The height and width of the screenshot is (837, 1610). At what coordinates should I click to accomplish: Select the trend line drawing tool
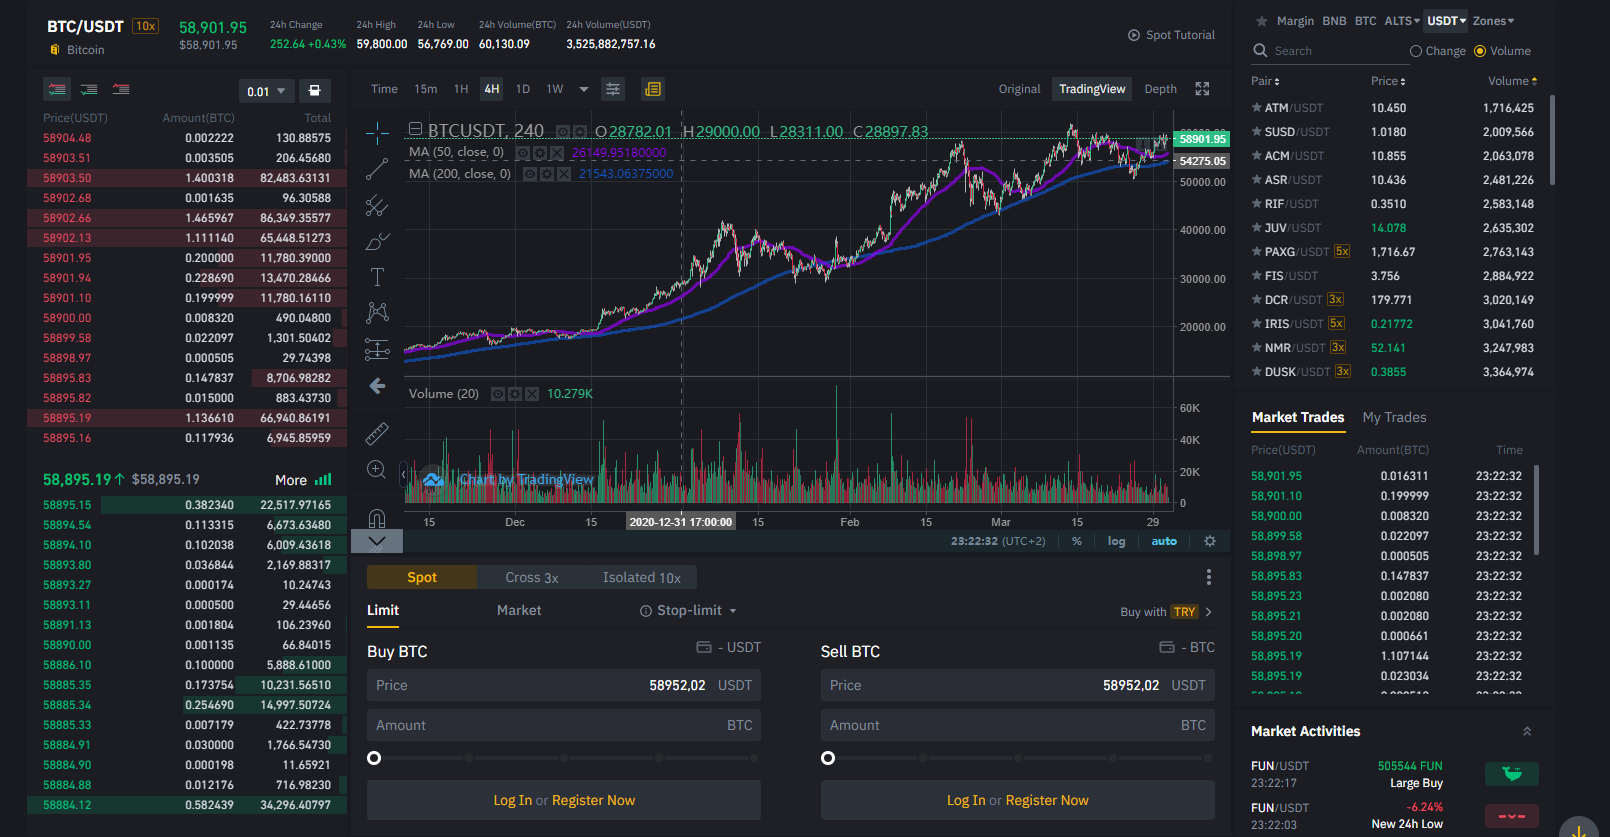[x=377, y=169]
